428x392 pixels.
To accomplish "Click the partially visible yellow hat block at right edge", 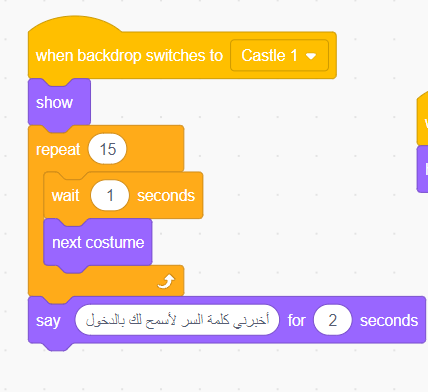I will point(423,120).
